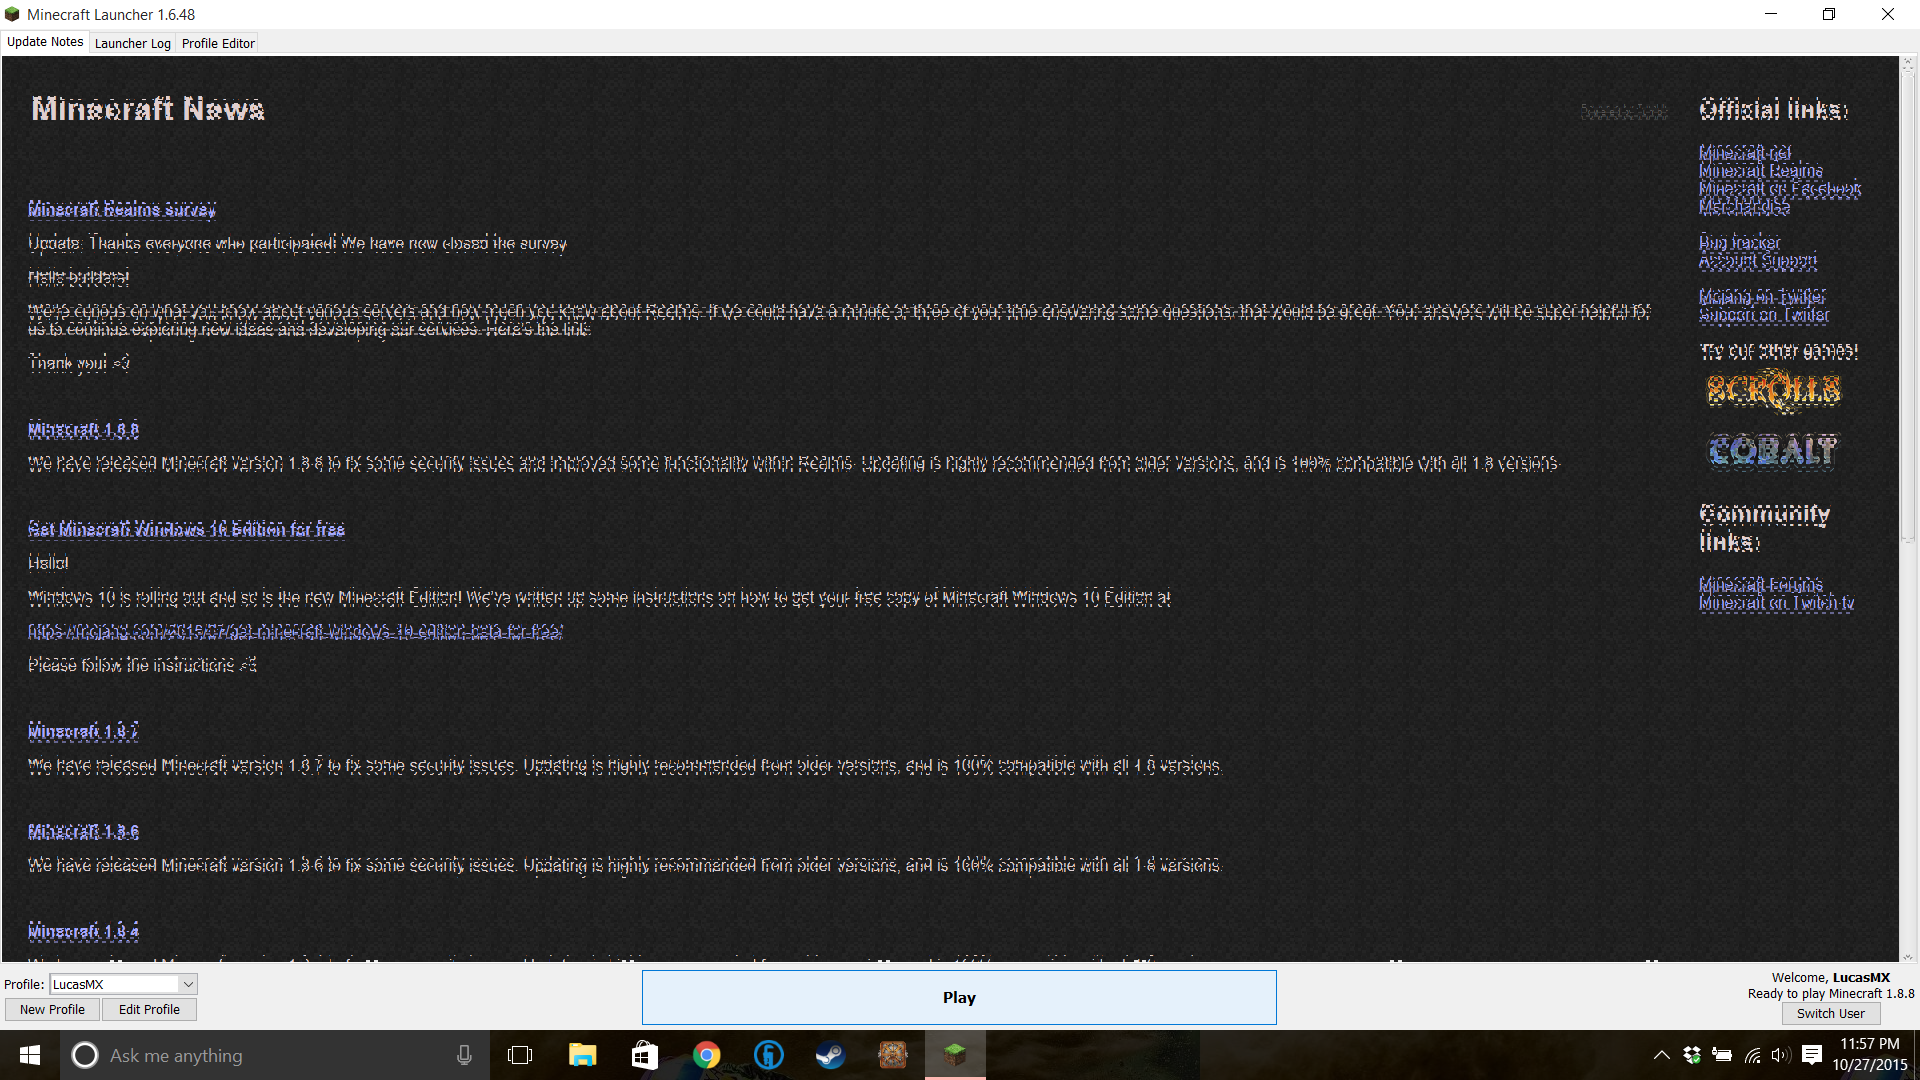The height and width of the screenshot is (1080, 1920).
Task: Expand the Profile dropdown showing LucasMX
Action: coord(188,984)
